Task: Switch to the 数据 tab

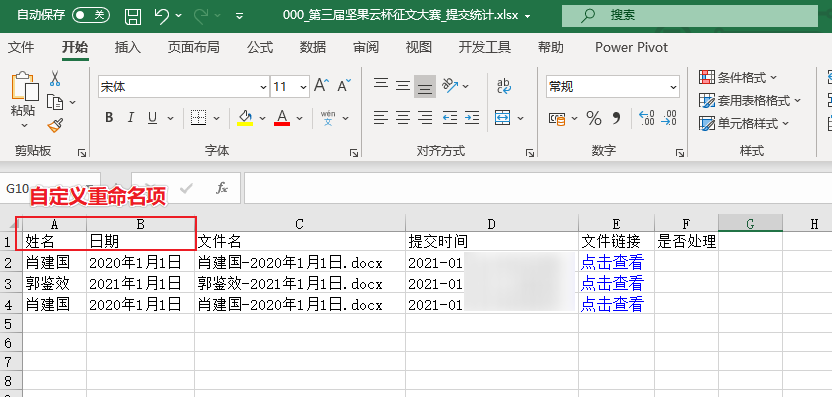Action: click(313, 47)
